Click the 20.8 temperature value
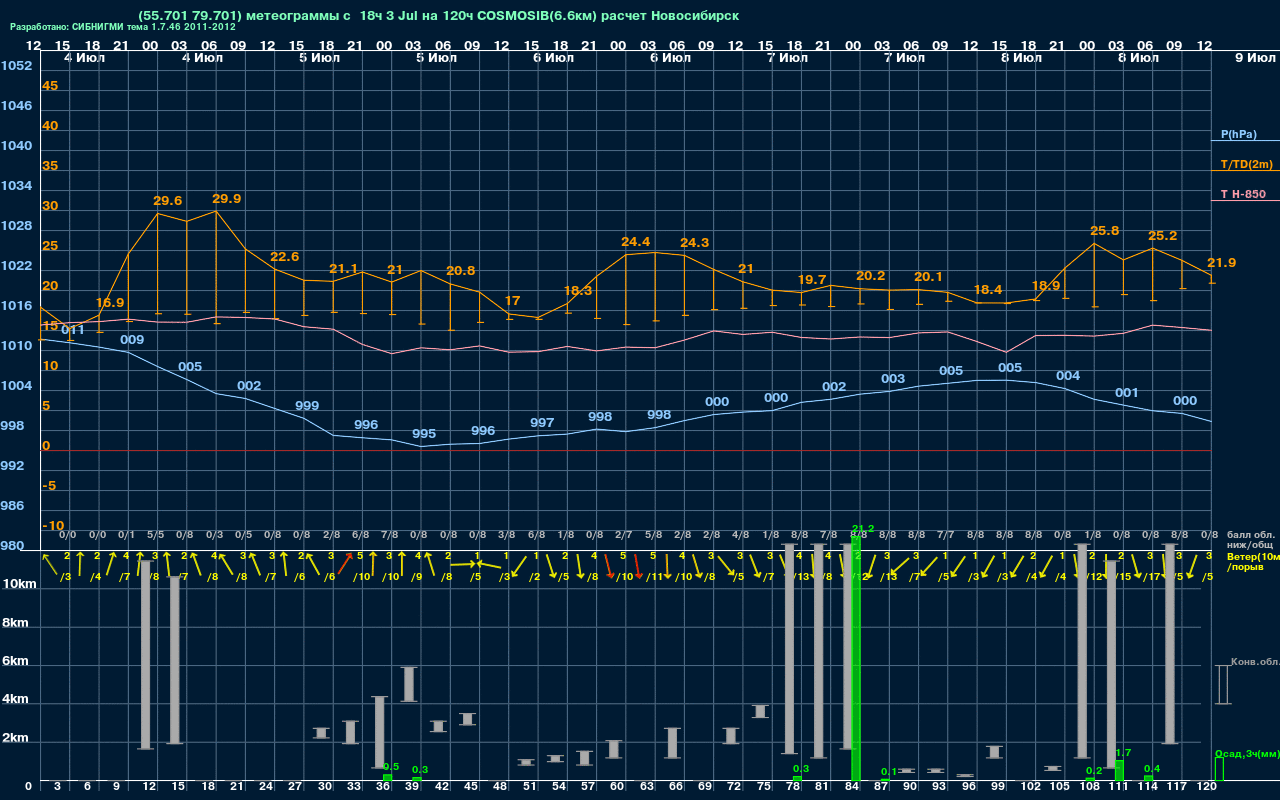 pyautogui.click(x=461, y=271)
